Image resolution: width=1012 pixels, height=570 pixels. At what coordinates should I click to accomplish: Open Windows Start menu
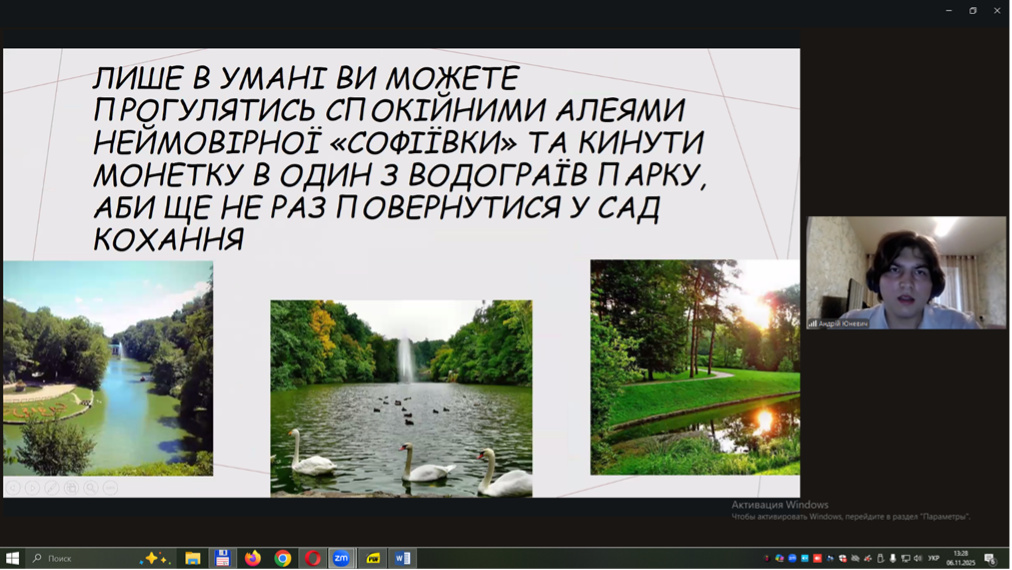pyautogui.click(x=13, y=558)
